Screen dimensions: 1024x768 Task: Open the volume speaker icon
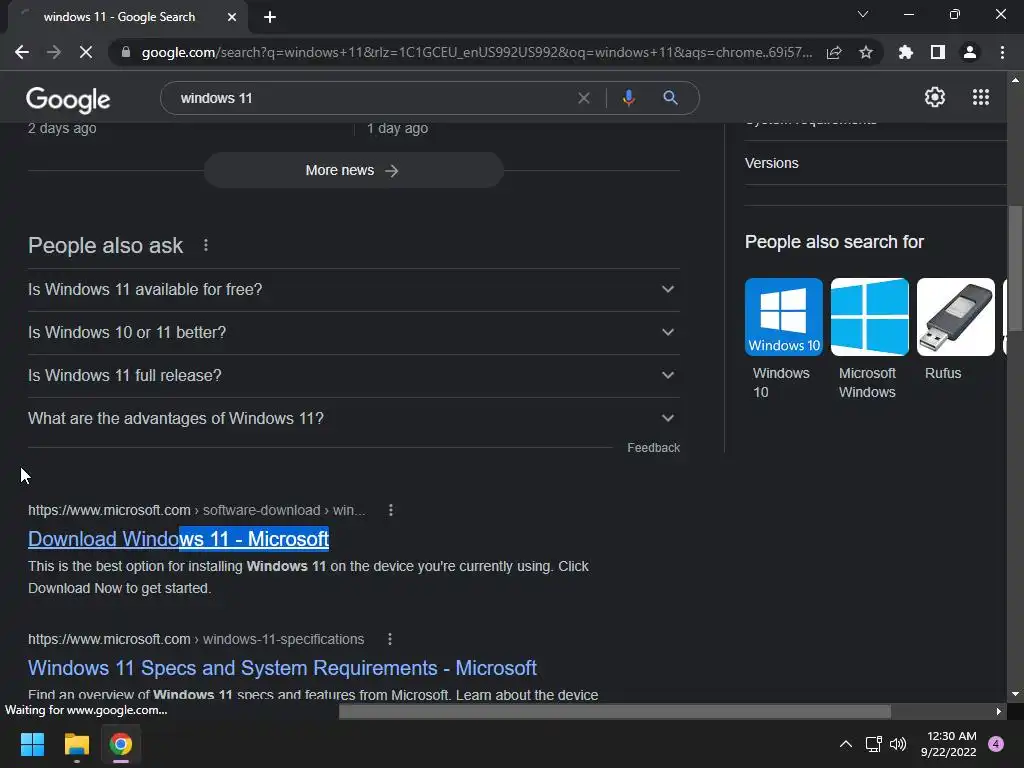[x=898, y=744]
